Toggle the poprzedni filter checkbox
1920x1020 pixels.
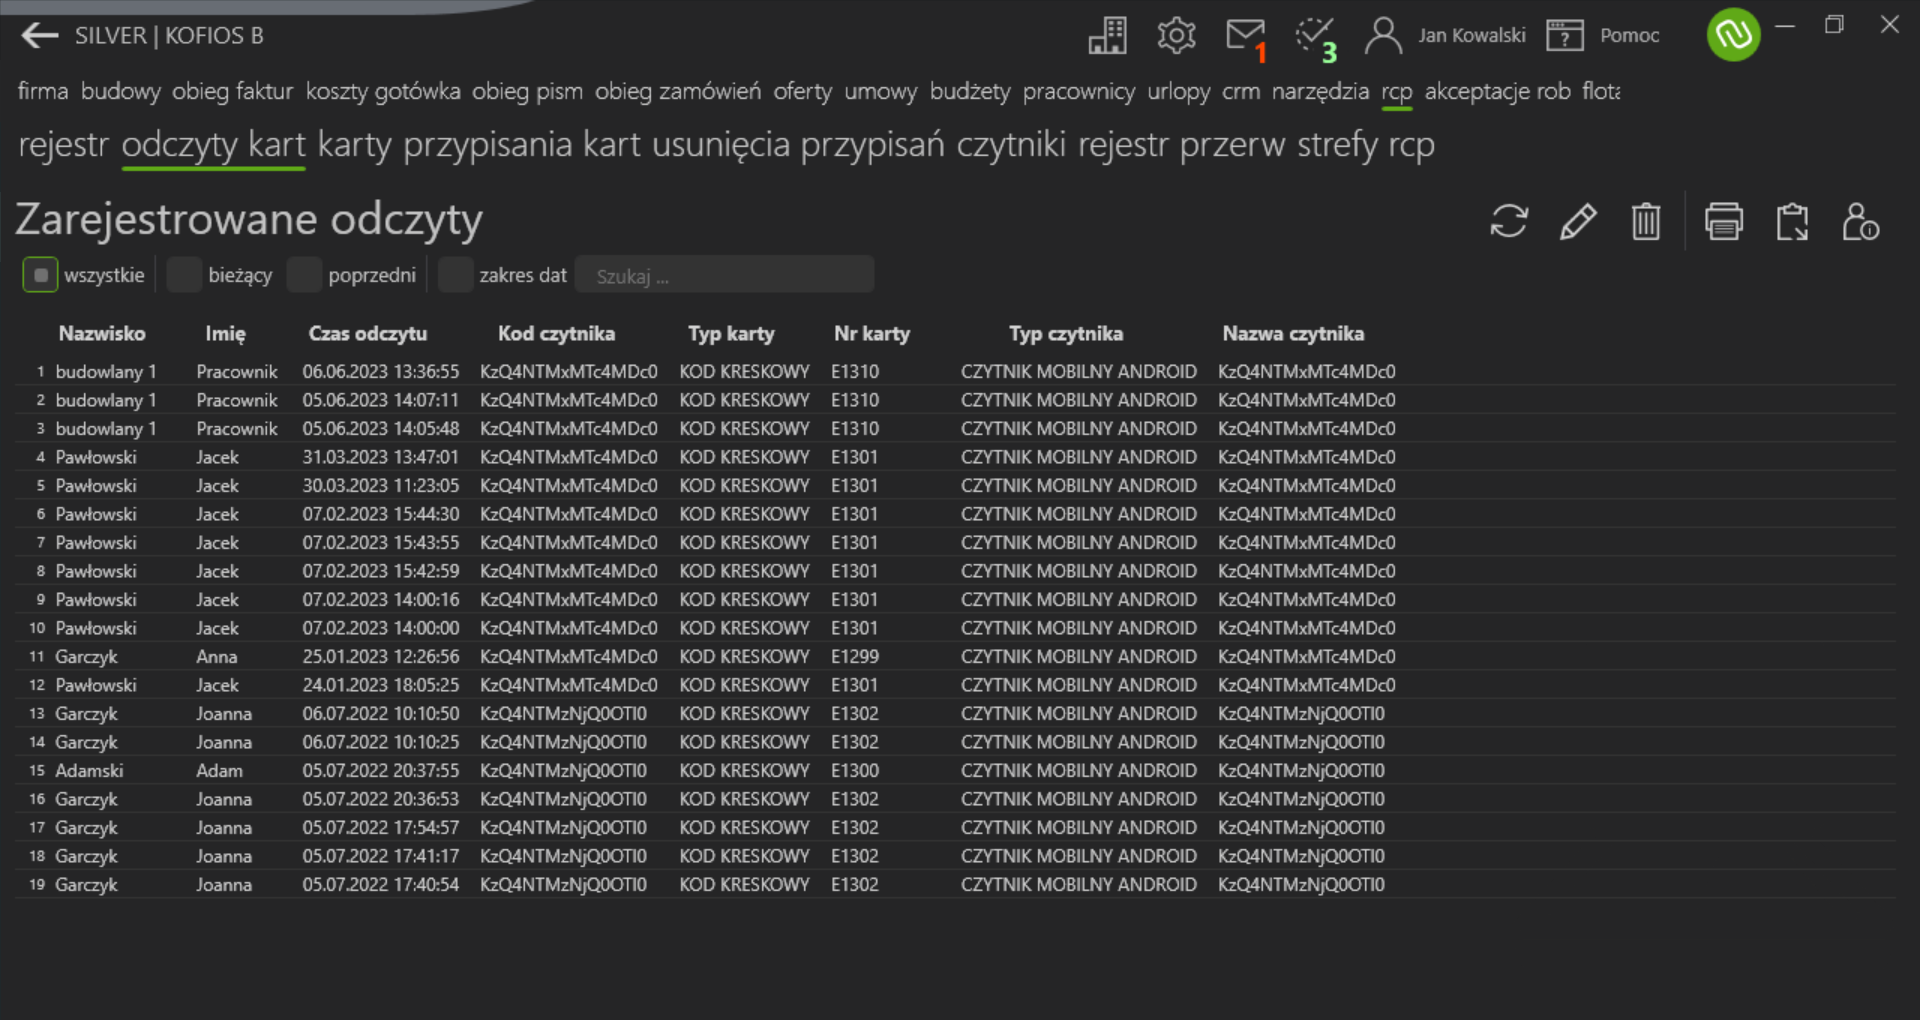pyautogui.click(x=304, y=275)
